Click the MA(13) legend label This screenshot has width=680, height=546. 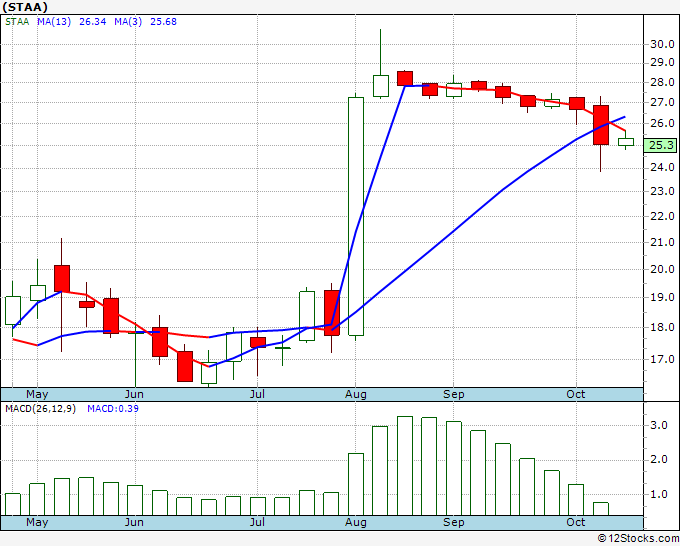pyautogui.click(x=54, y=22)
